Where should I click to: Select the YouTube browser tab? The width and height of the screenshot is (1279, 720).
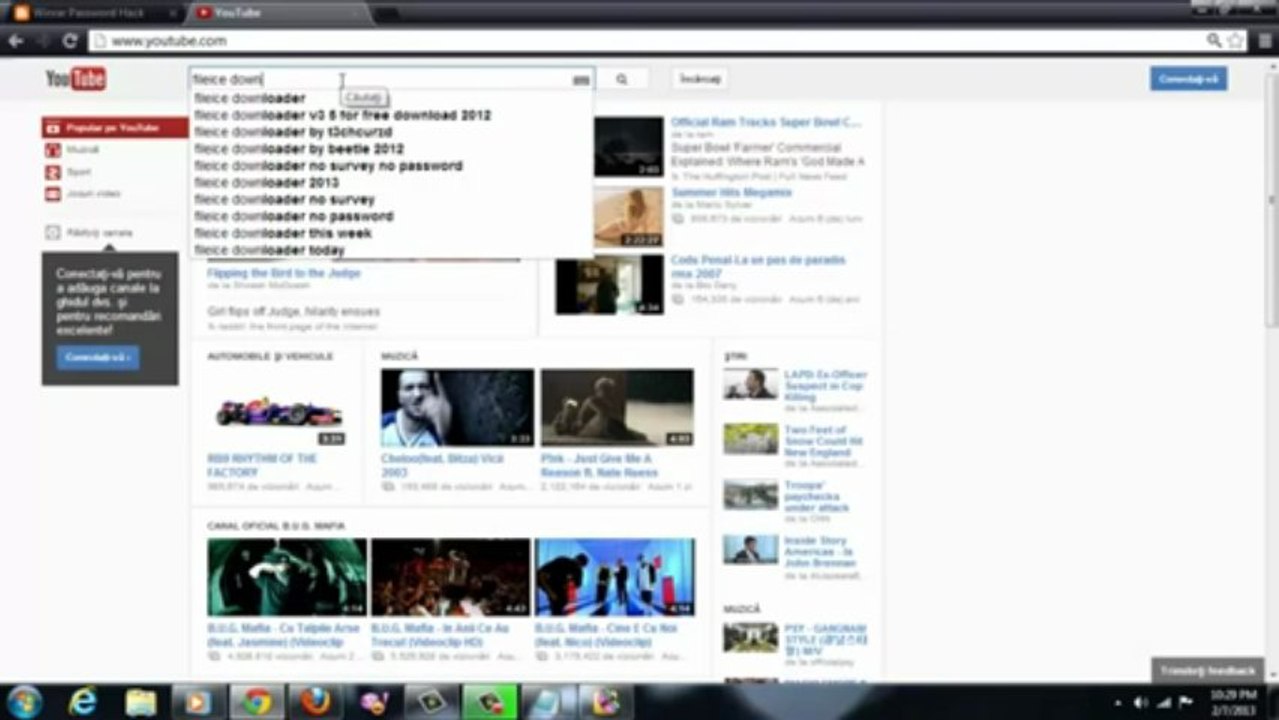click(275, 13)
